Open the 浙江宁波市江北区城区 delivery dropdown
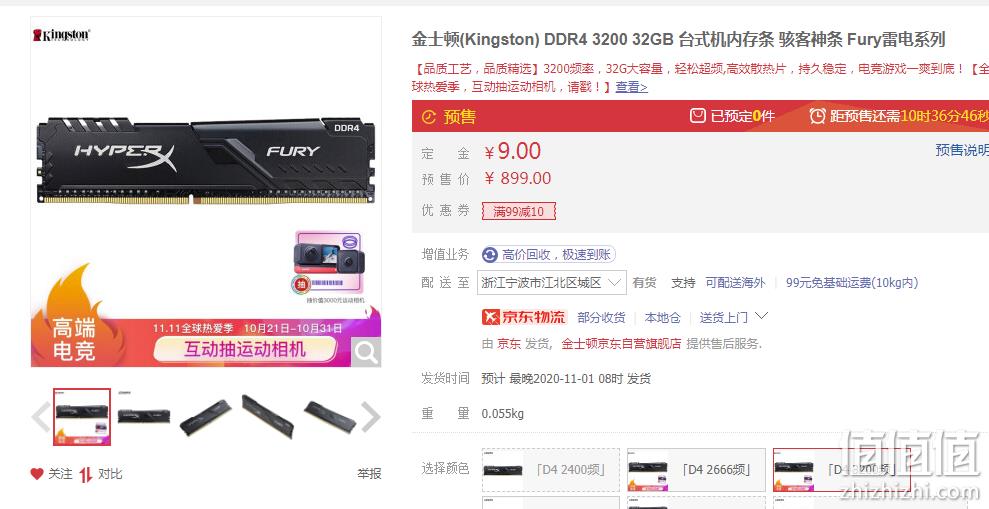Viewport: 989px width, 509px height. point(552,283)
